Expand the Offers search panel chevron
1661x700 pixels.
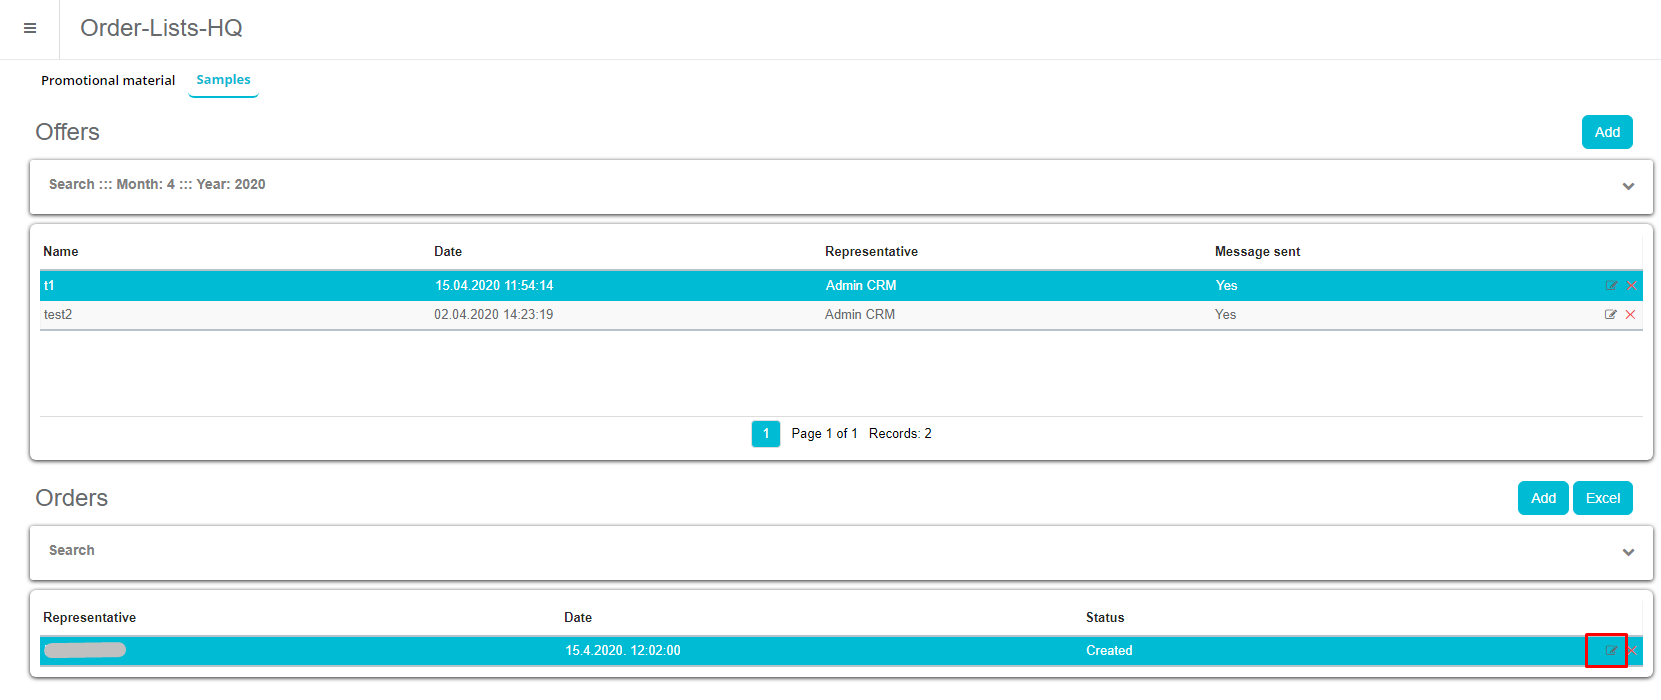[1628, 187]
